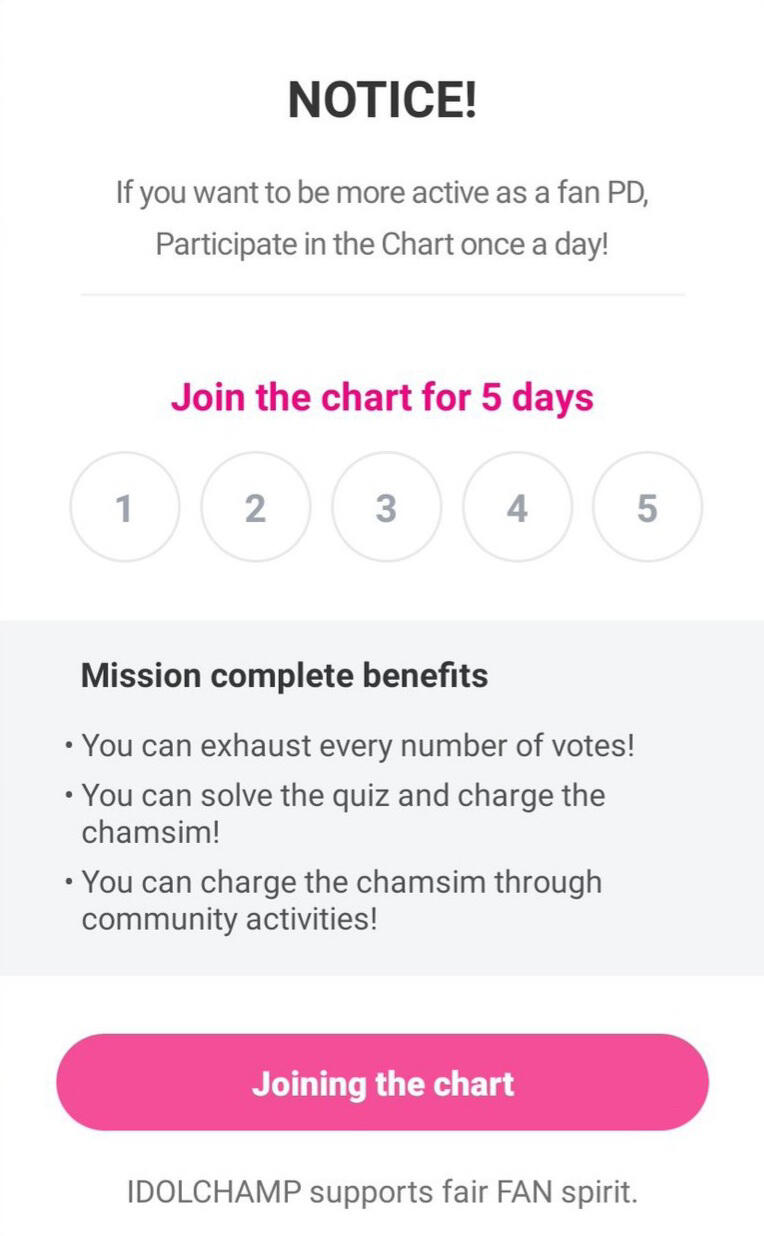Select the day 3 circle

coord(386,507)
